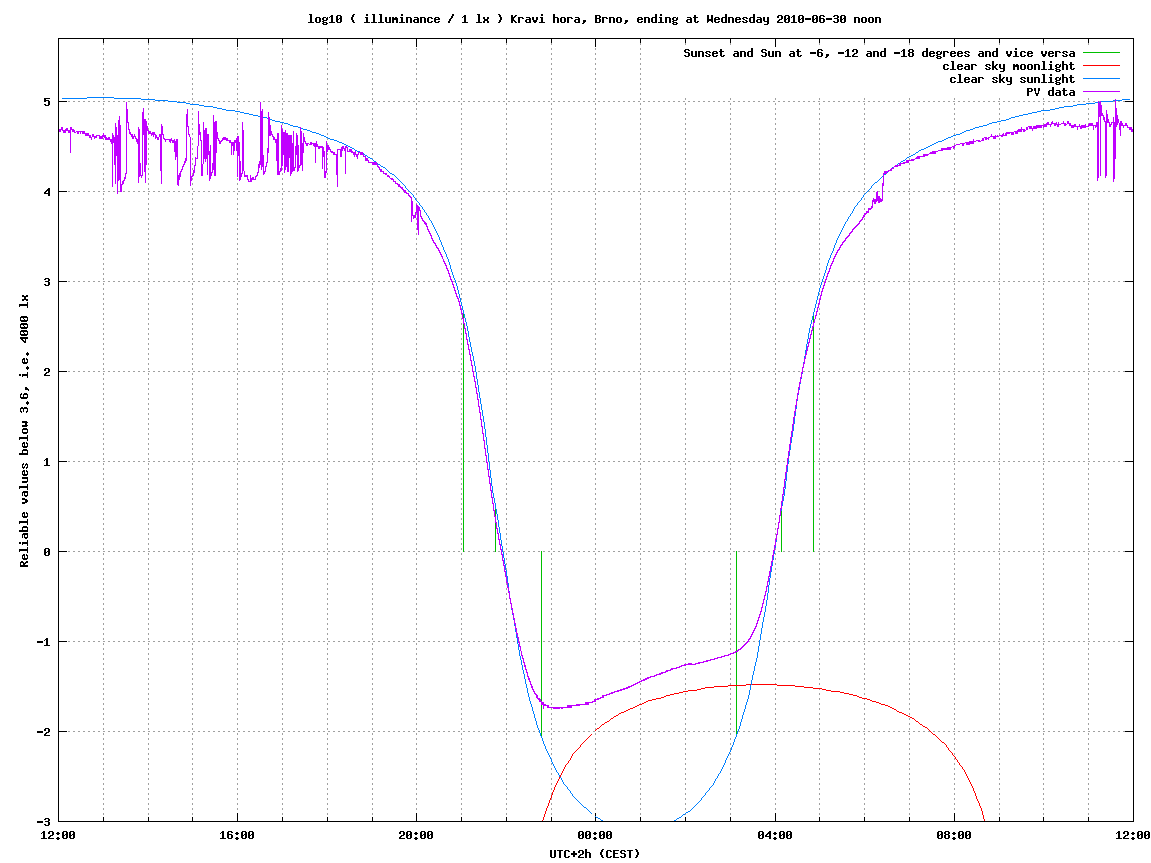Click the purple PV data minimum near 23:00

[555, 707]
